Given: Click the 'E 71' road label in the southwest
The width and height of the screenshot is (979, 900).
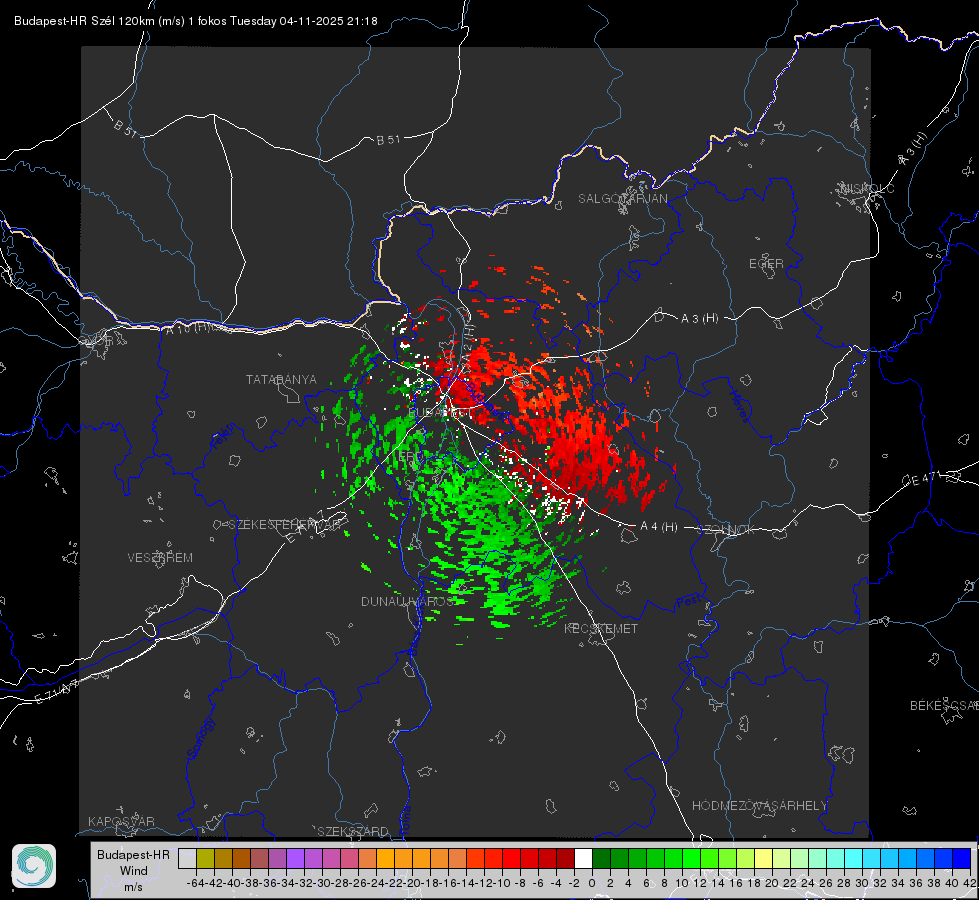Looking at the screenshot, I should (57, 691).
